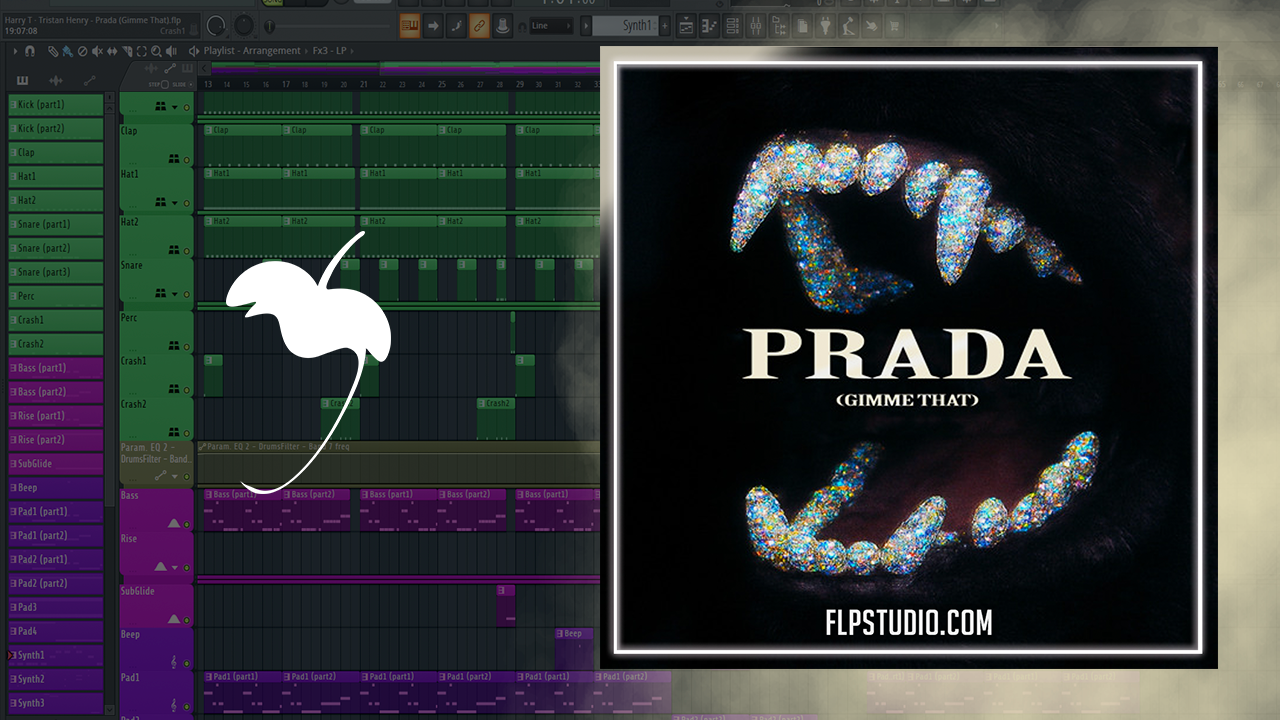Open the Fx3 - LP breadcrumb menu

pyautogui.click(x=330, y=51)
